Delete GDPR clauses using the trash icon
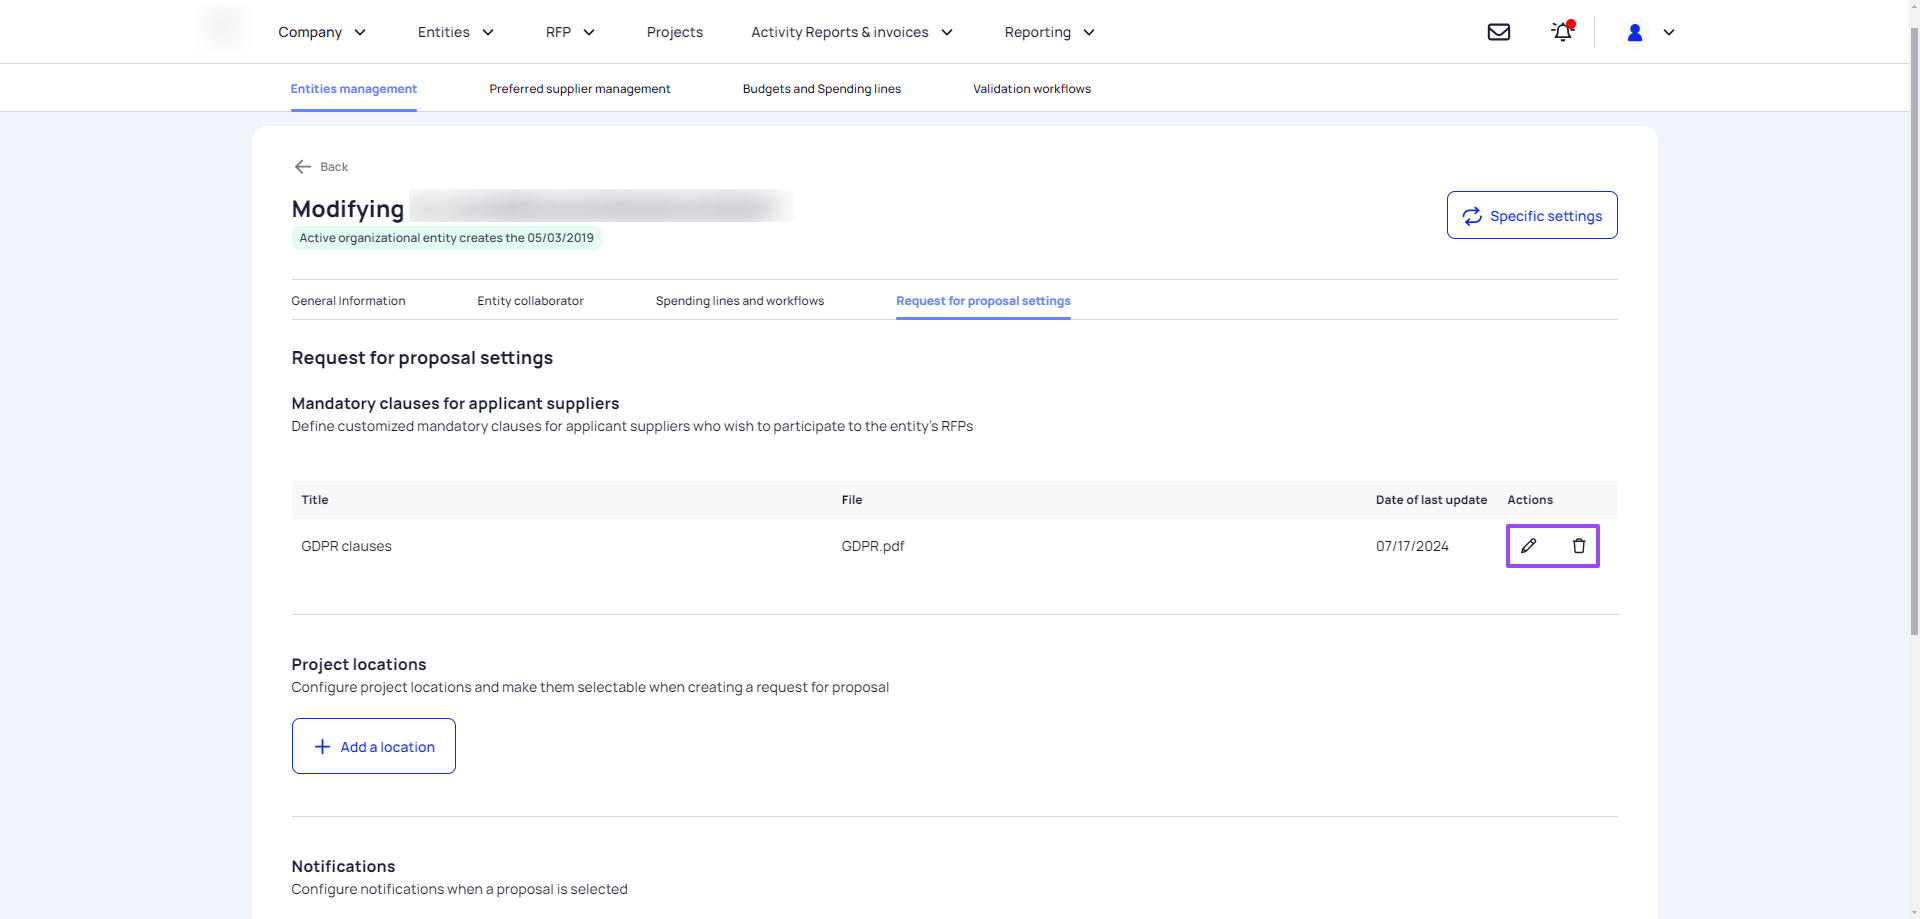Image resolution: width=1920 pixels, height=919 pixels. coord(1578,546)
